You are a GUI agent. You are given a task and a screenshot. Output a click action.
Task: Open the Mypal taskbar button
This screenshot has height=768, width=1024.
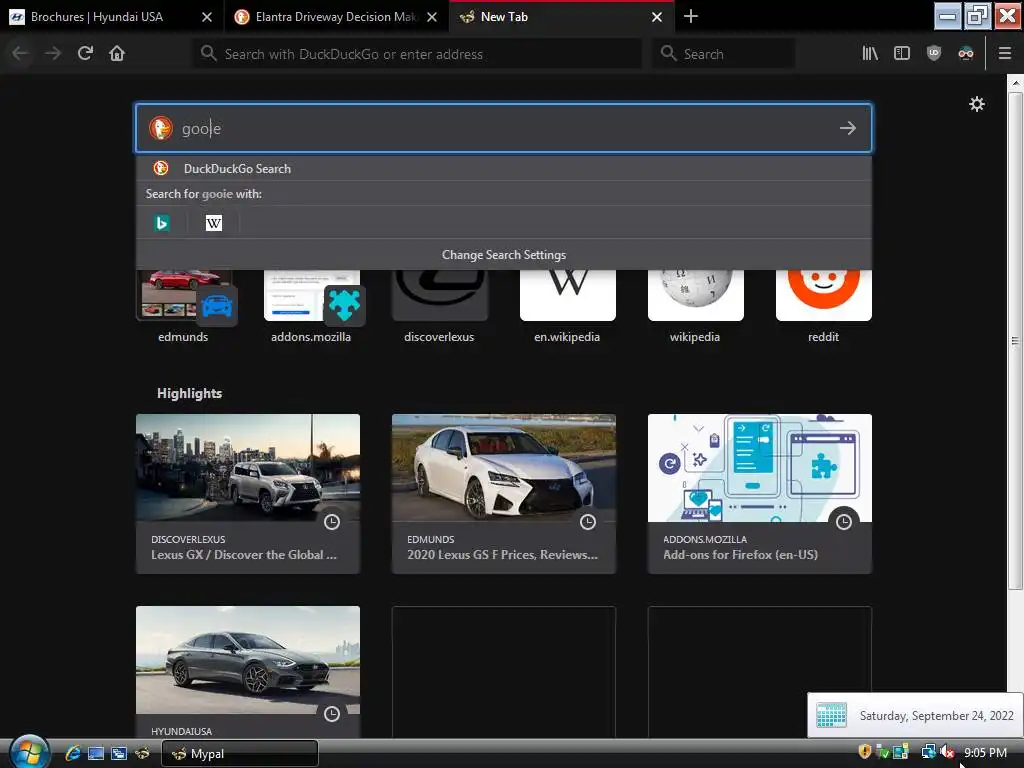240,754
